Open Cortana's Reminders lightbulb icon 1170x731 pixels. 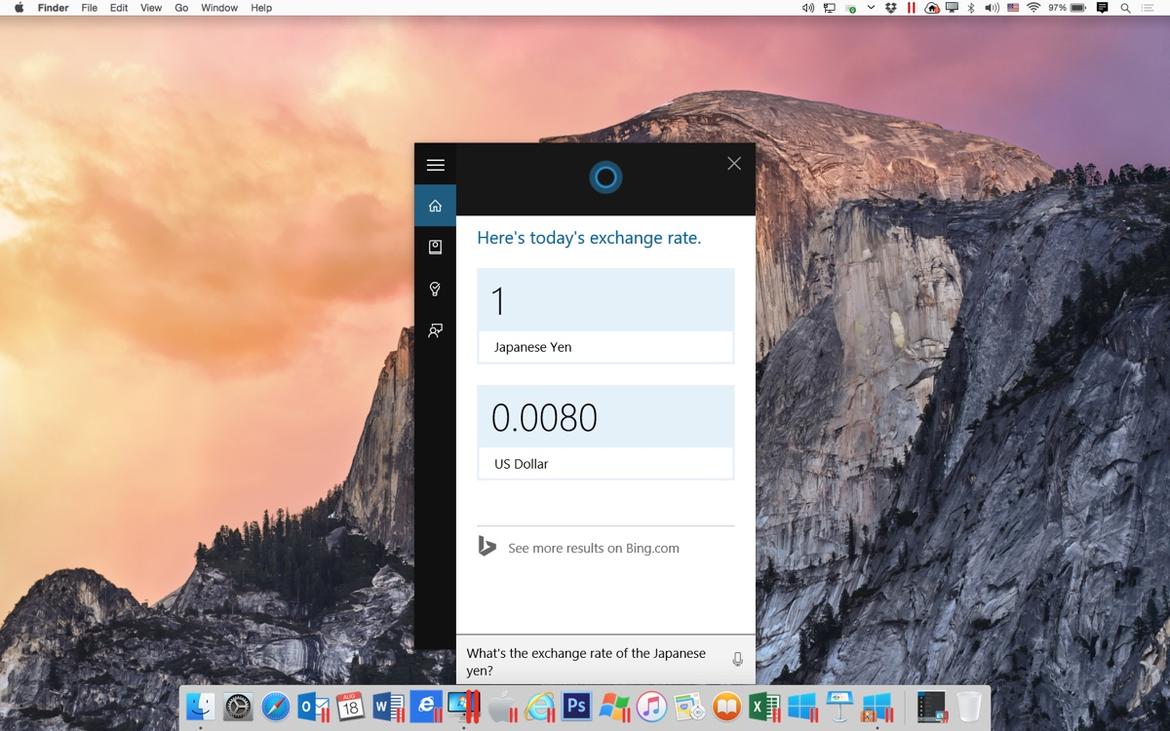[x=435, y=289]
